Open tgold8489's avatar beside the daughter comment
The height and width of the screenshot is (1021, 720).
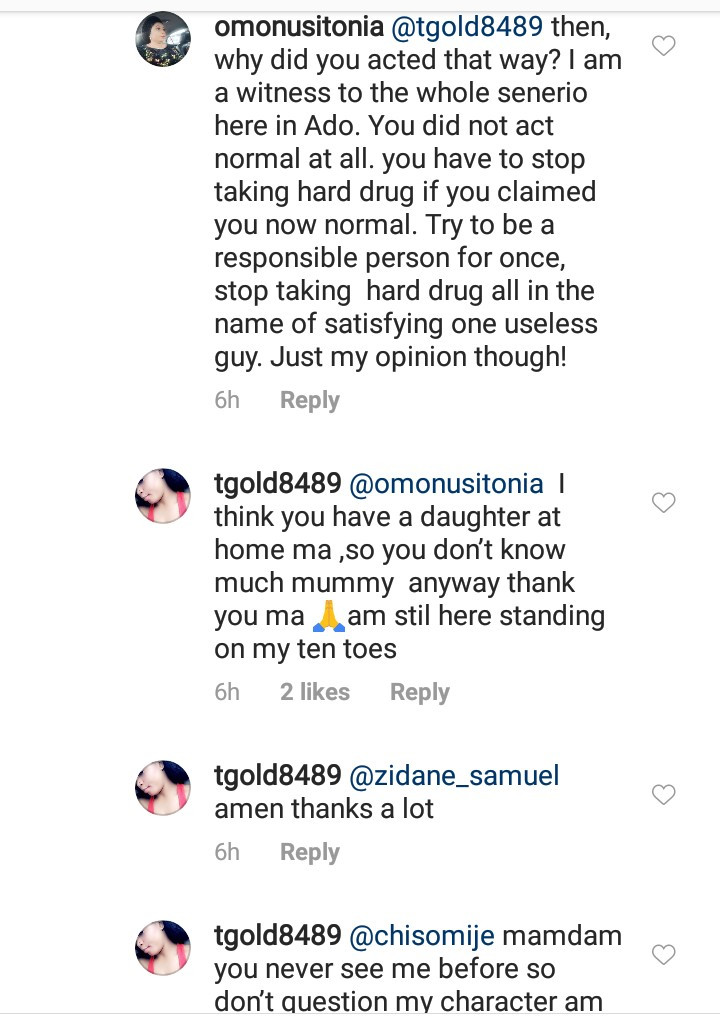click(x=163, y=495)
